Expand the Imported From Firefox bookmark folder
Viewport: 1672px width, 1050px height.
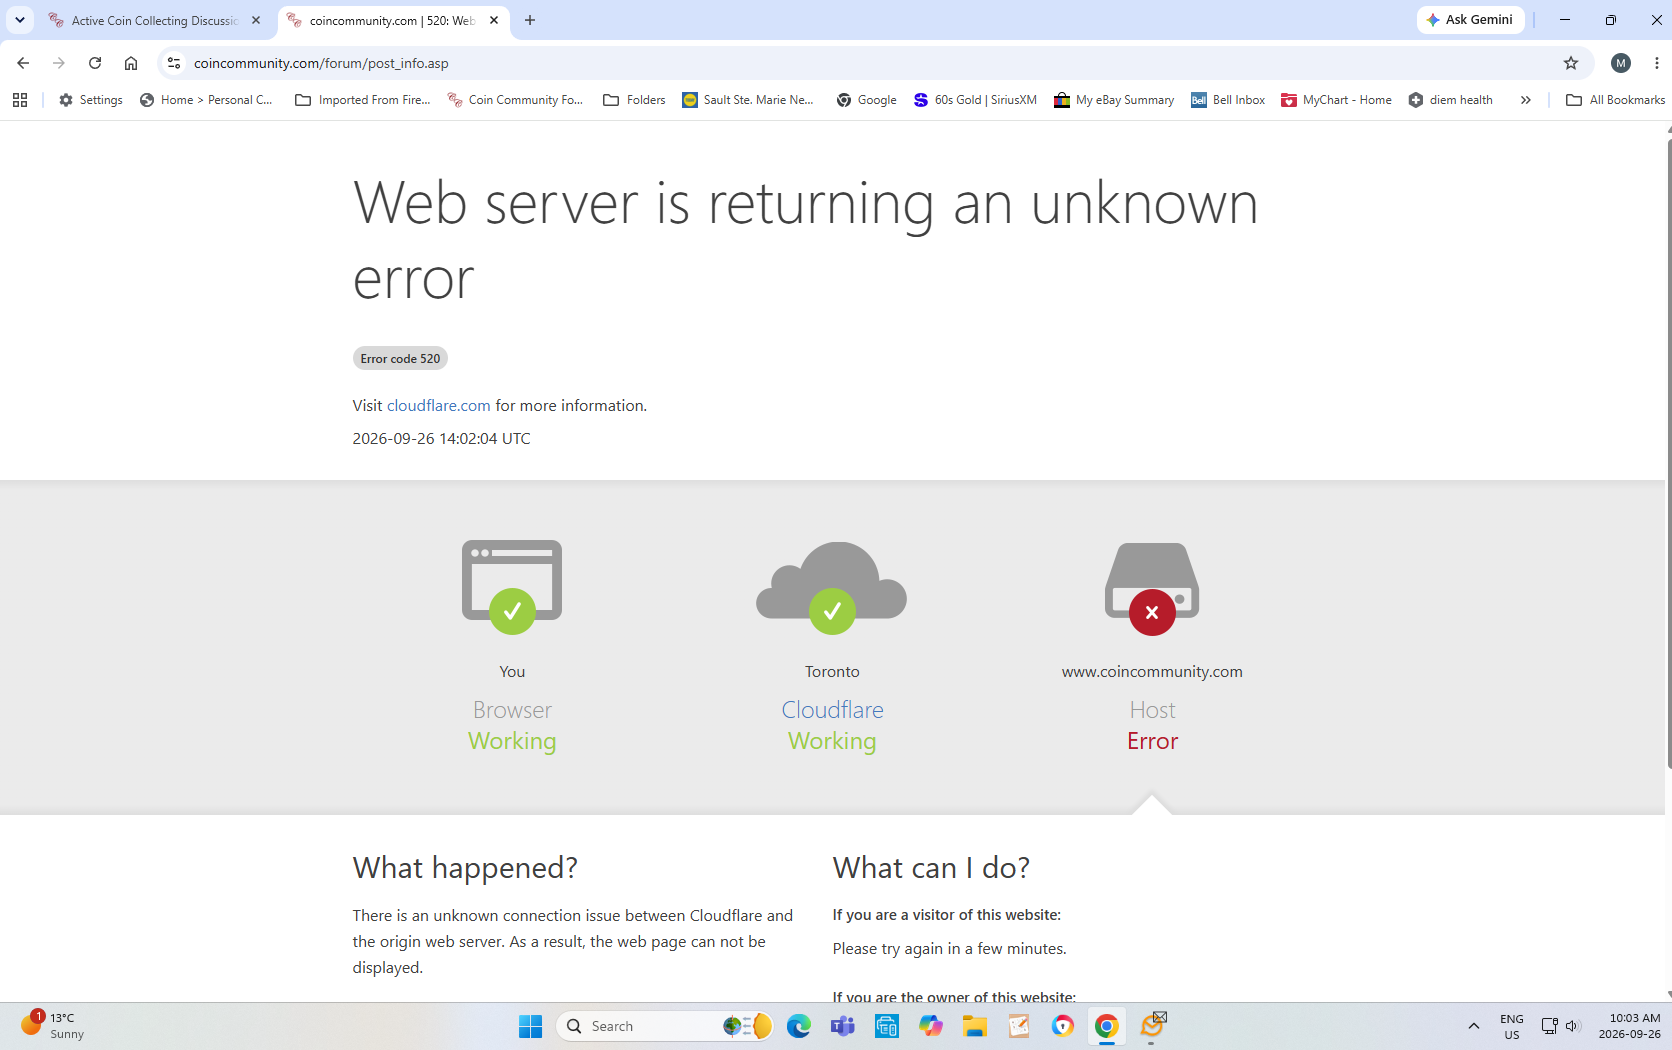click(363, 100)
